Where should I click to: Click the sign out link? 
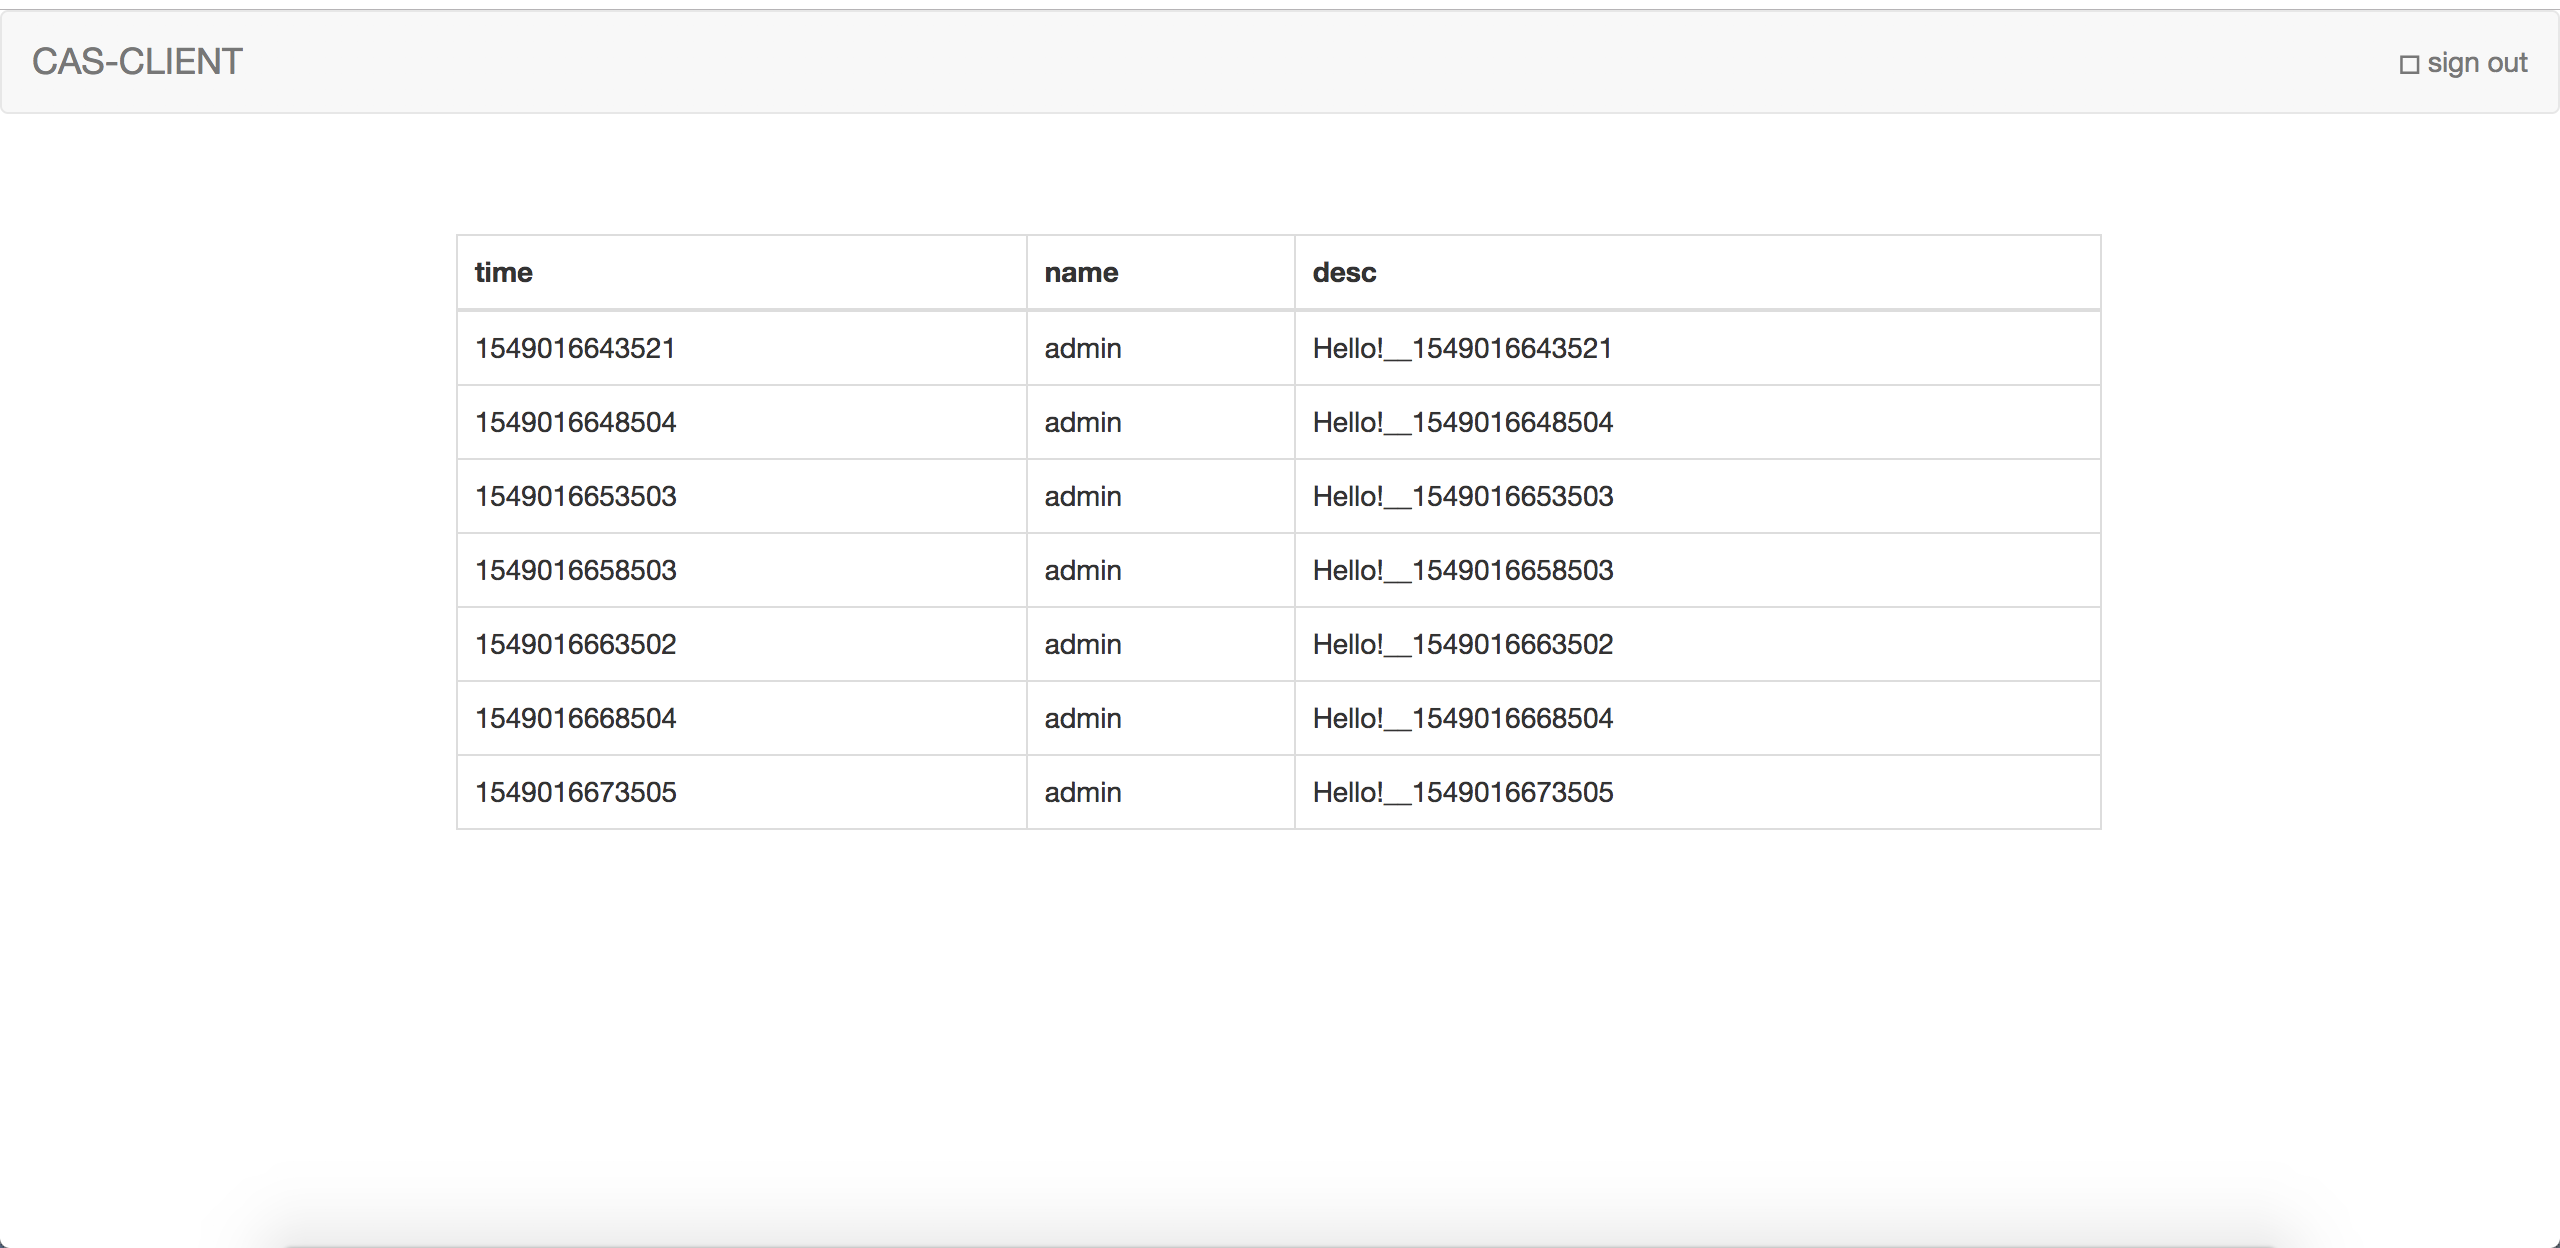(2476, 63)
